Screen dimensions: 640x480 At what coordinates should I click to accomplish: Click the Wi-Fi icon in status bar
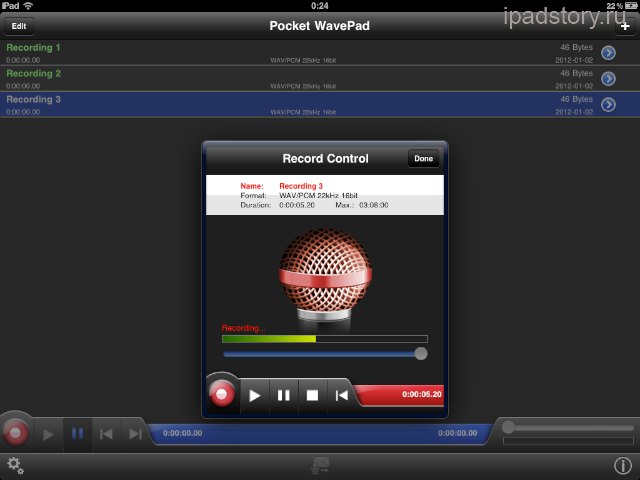pos(28,6)
